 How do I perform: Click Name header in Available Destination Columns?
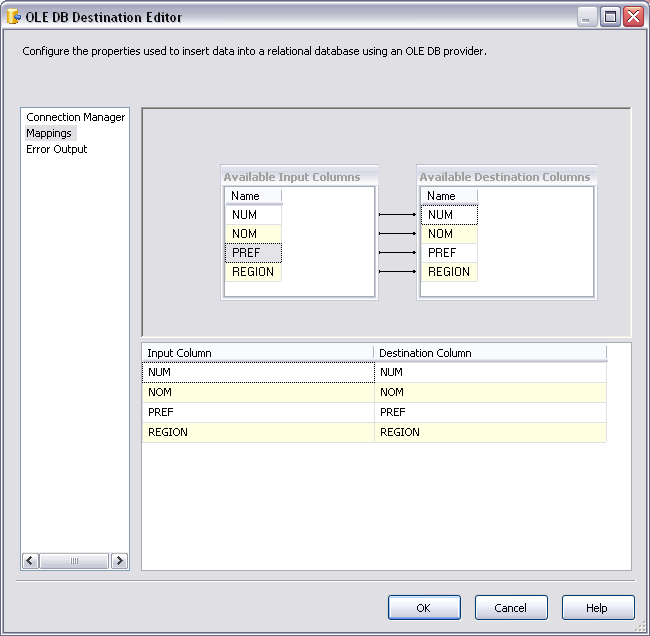tap(449, 196)
